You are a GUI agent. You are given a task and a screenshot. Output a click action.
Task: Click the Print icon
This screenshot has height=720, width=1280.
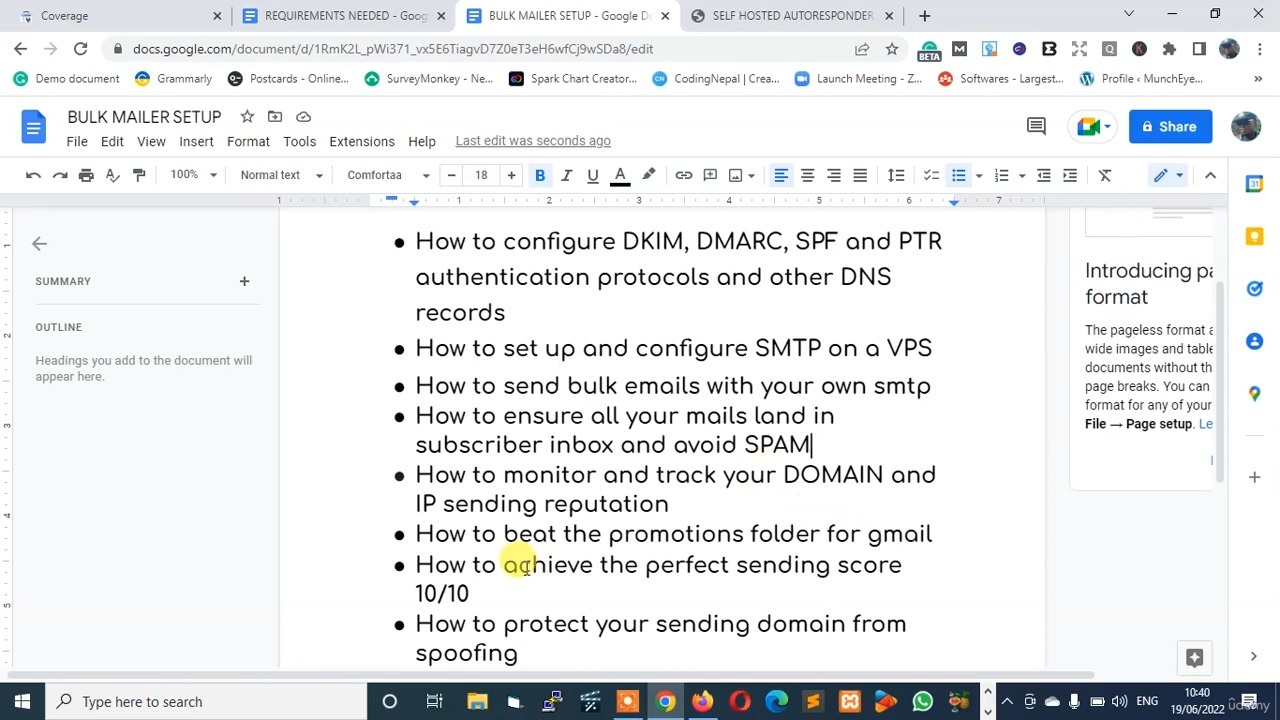click(86, 175)
